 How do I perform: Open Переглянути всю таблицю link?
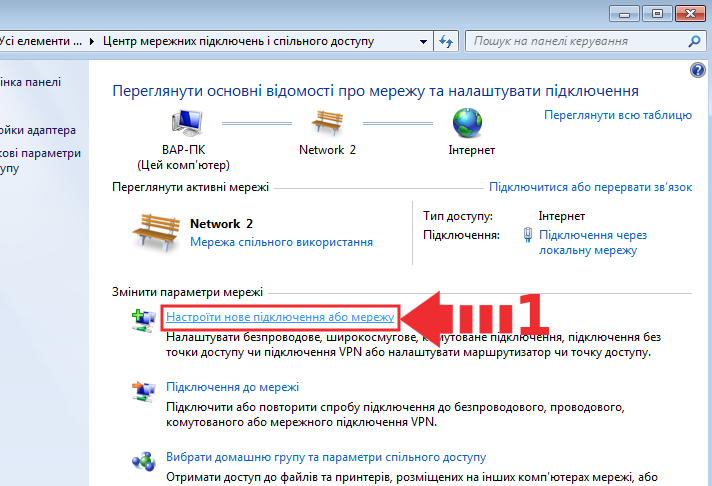point(618,115)
